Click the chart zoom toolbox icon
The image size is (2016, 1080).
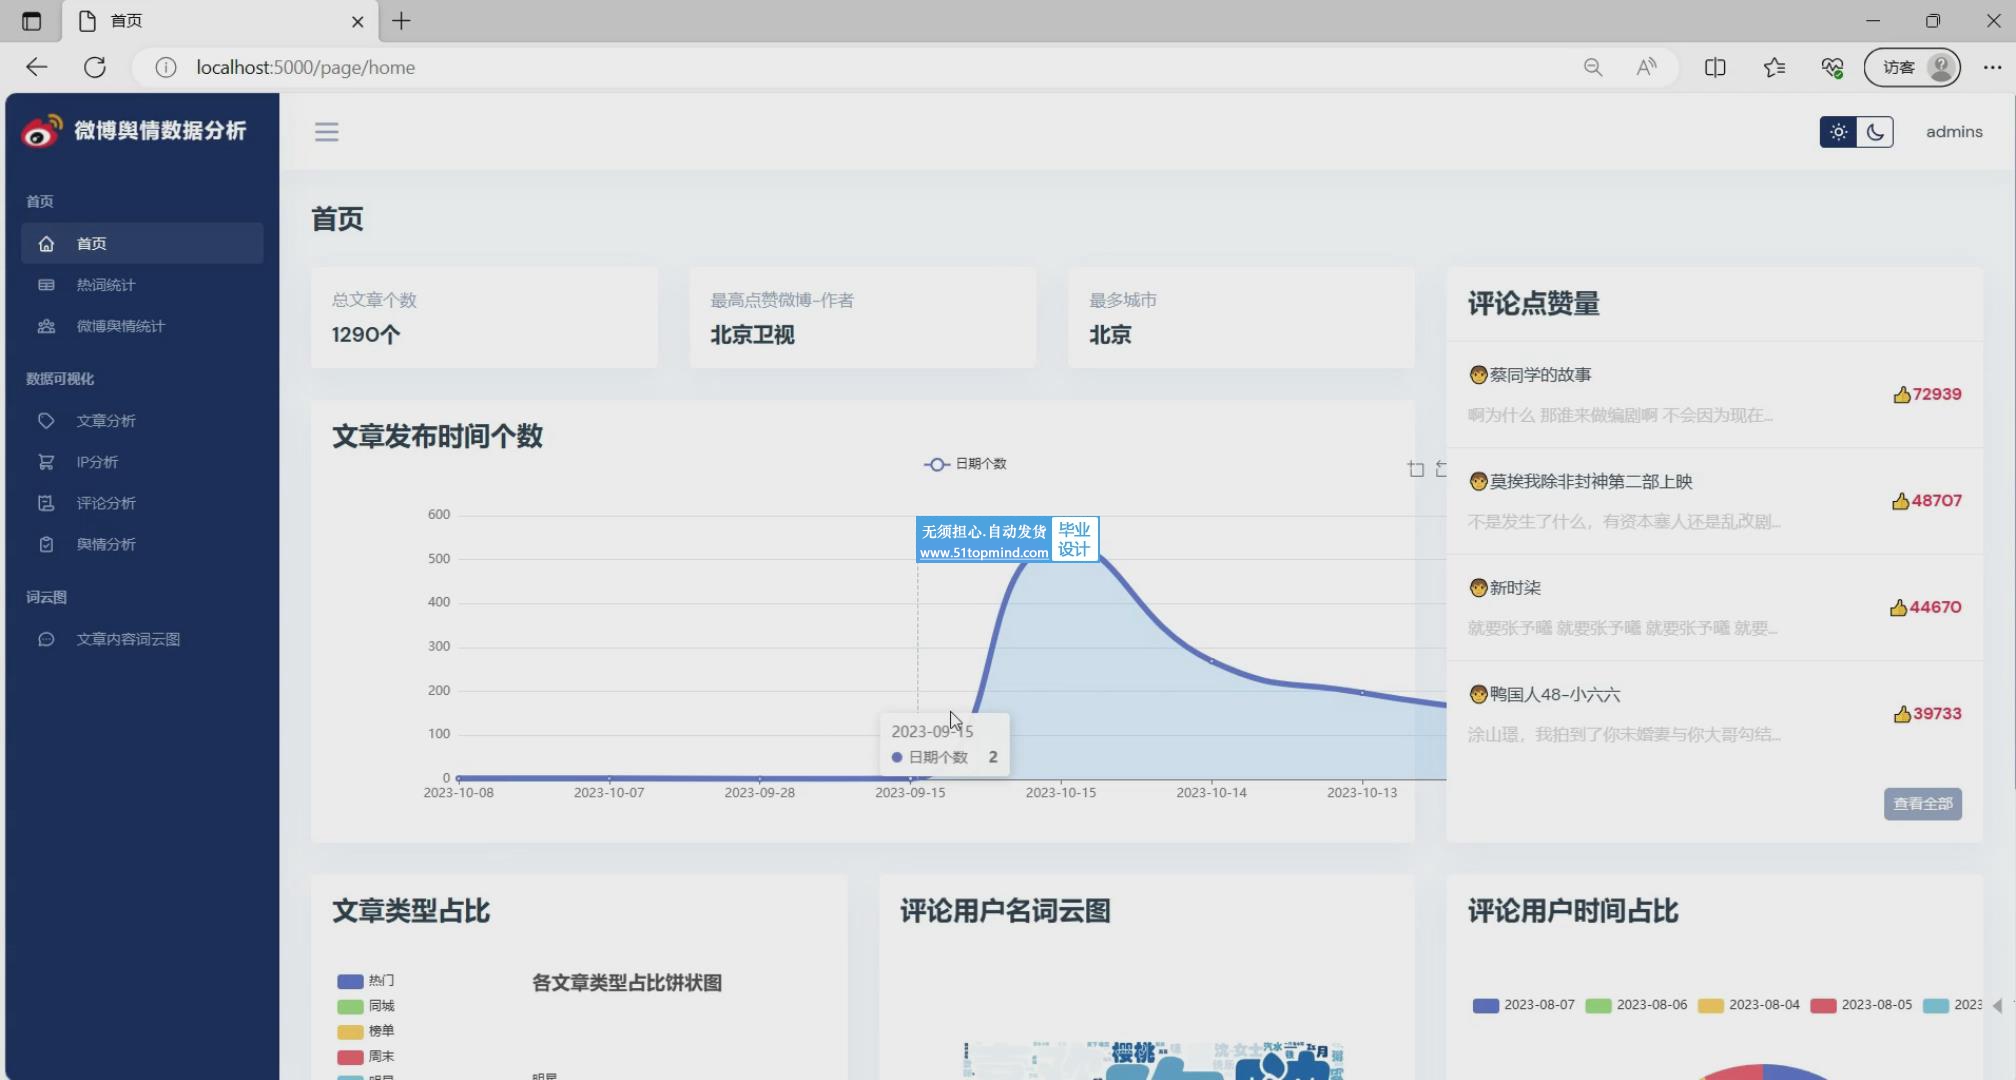tap(1416, 469)
